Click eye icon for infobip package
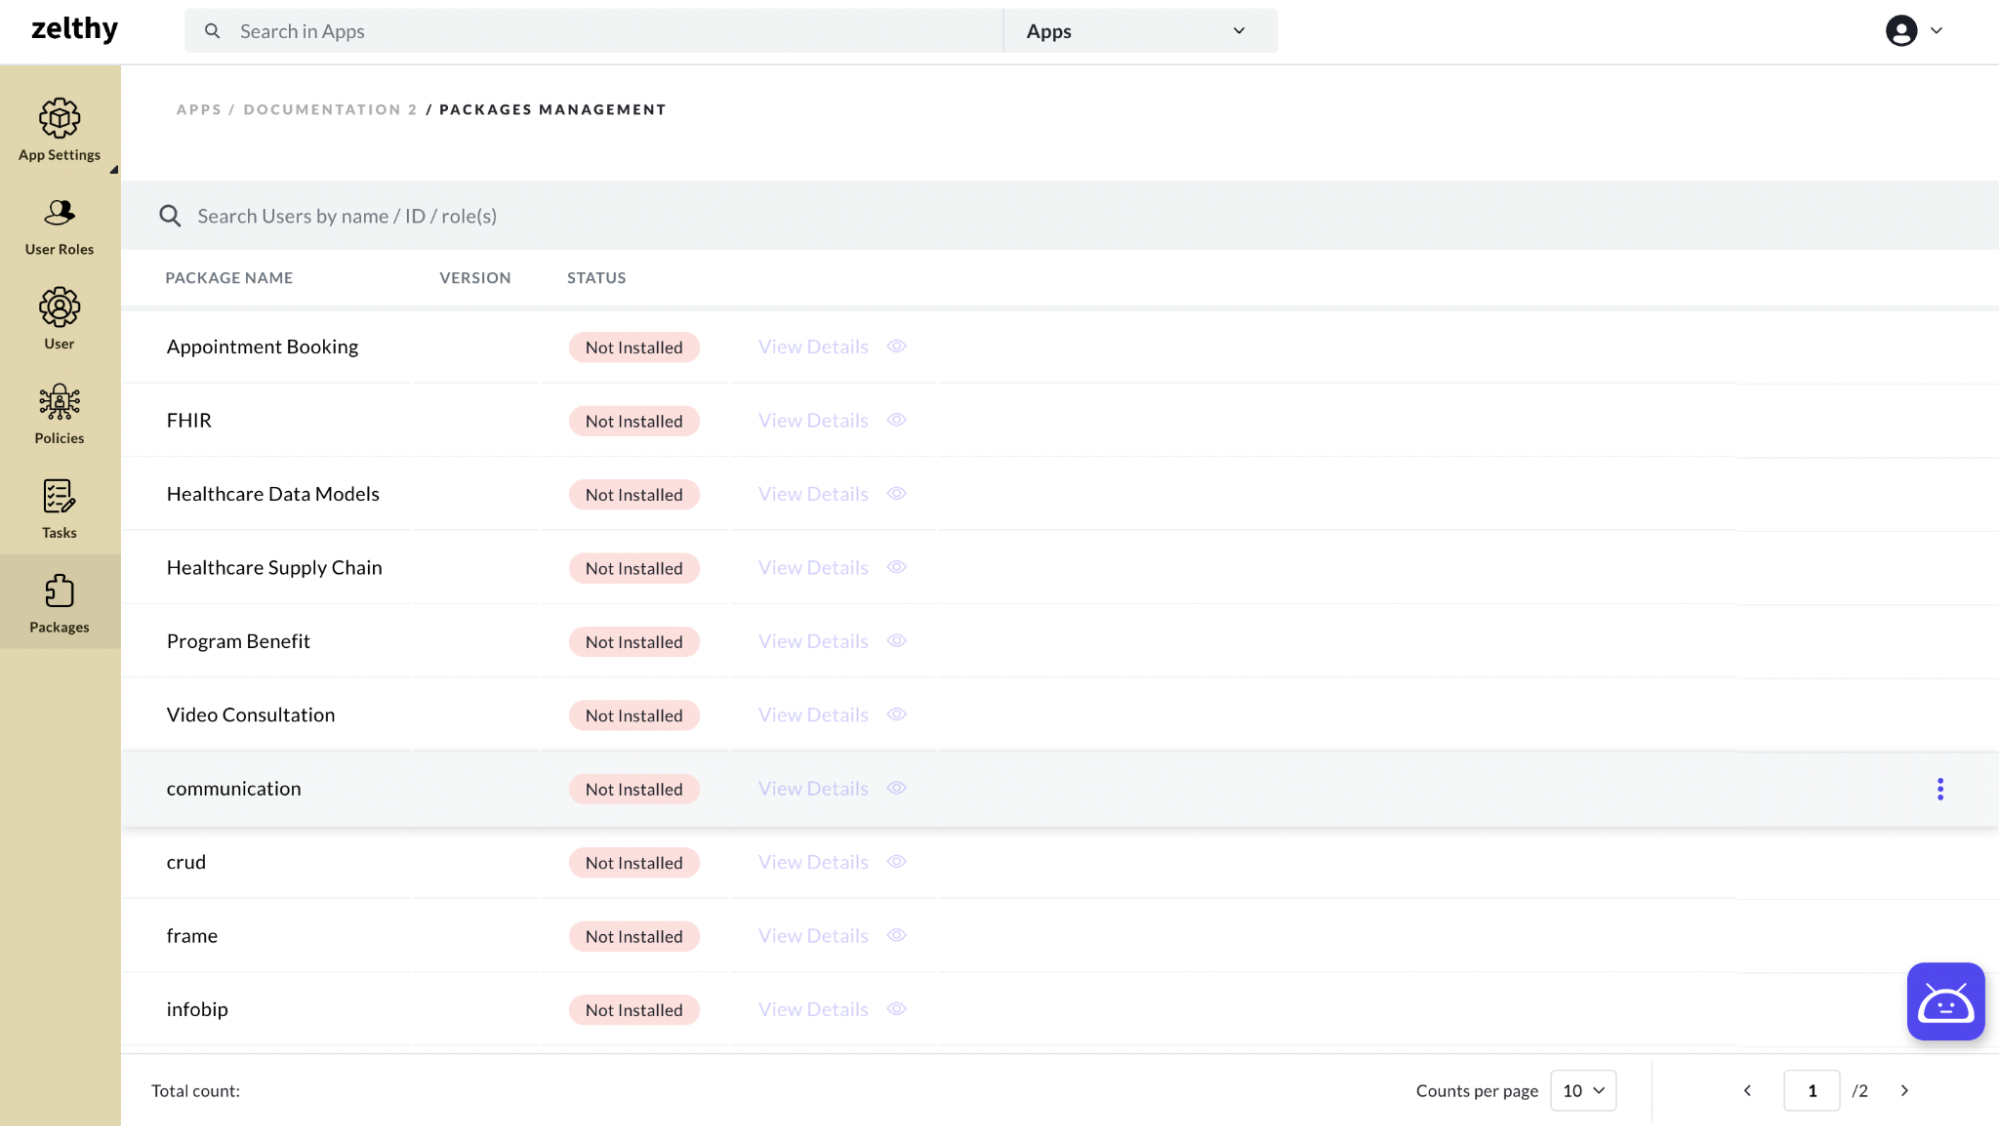This screenshot has width=1999, height=1127. [x=897, y=1009]
